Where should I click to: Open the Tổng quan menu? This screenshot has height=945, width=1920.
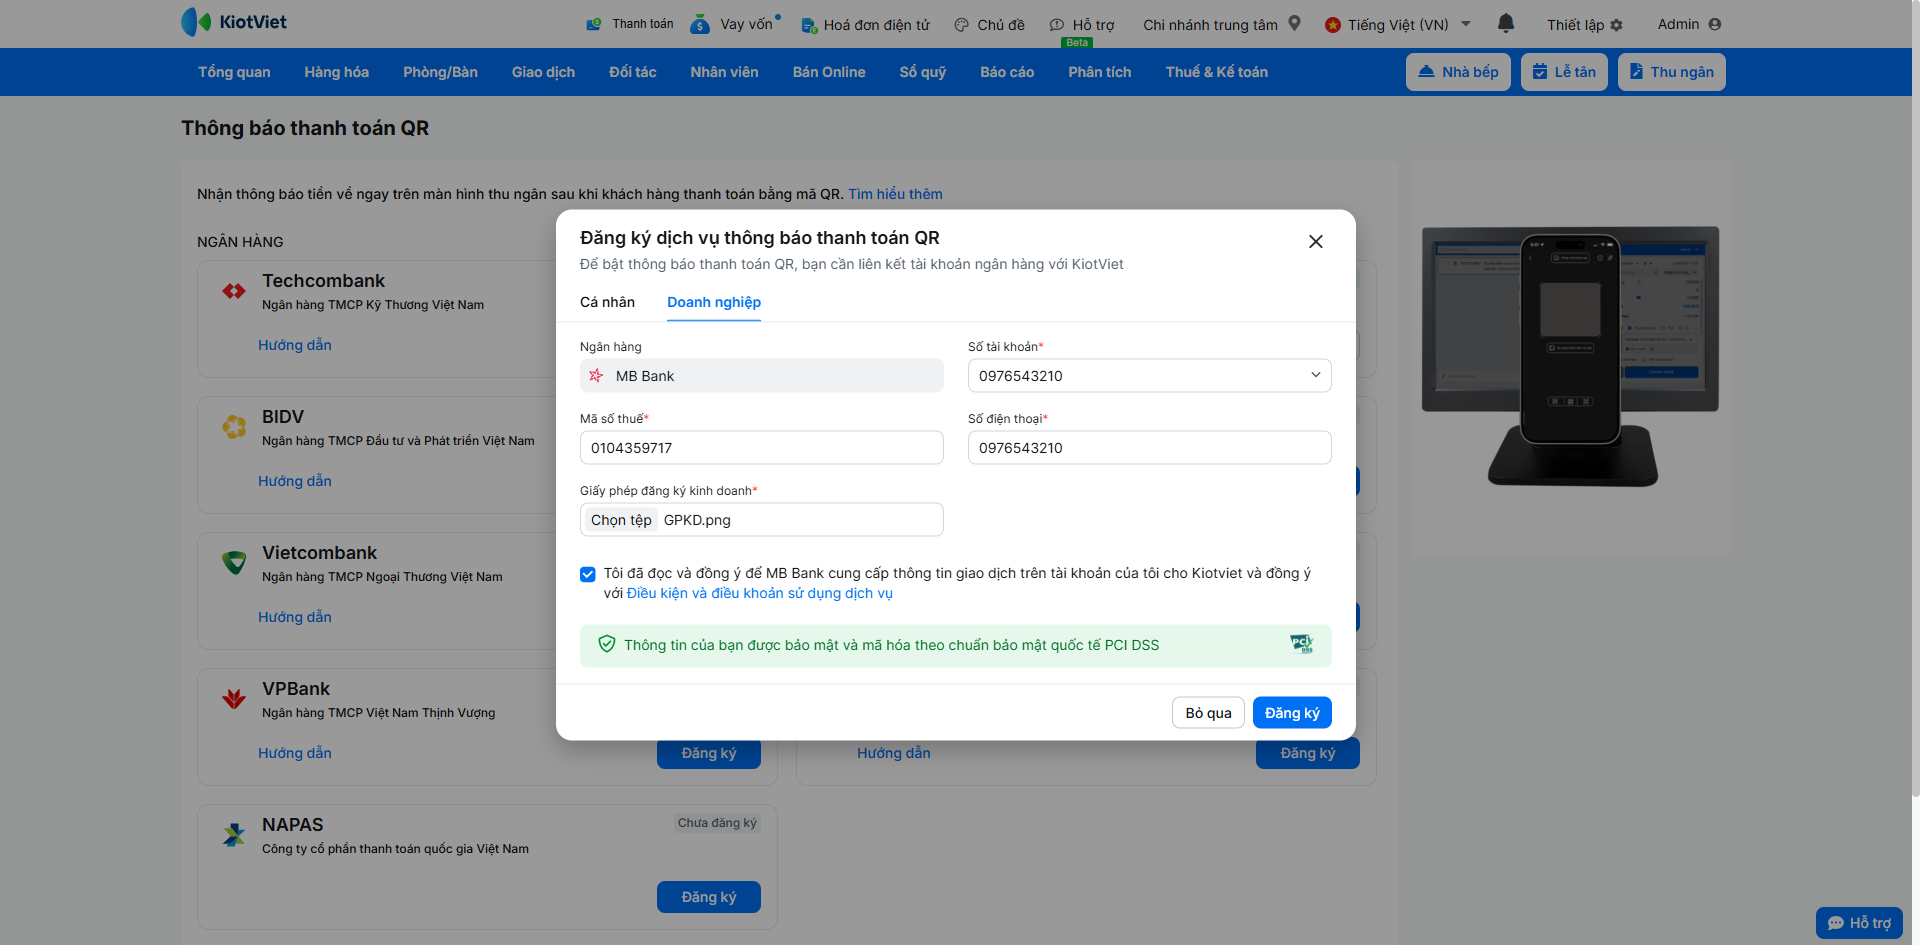(234, 72)
